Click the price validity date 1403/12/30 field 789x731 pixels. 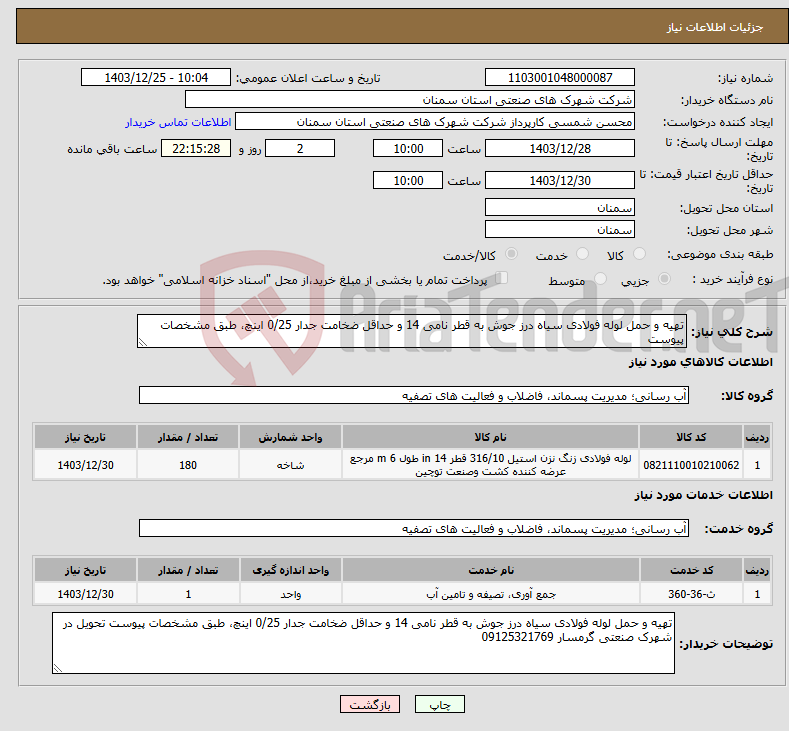pos(560,180)
